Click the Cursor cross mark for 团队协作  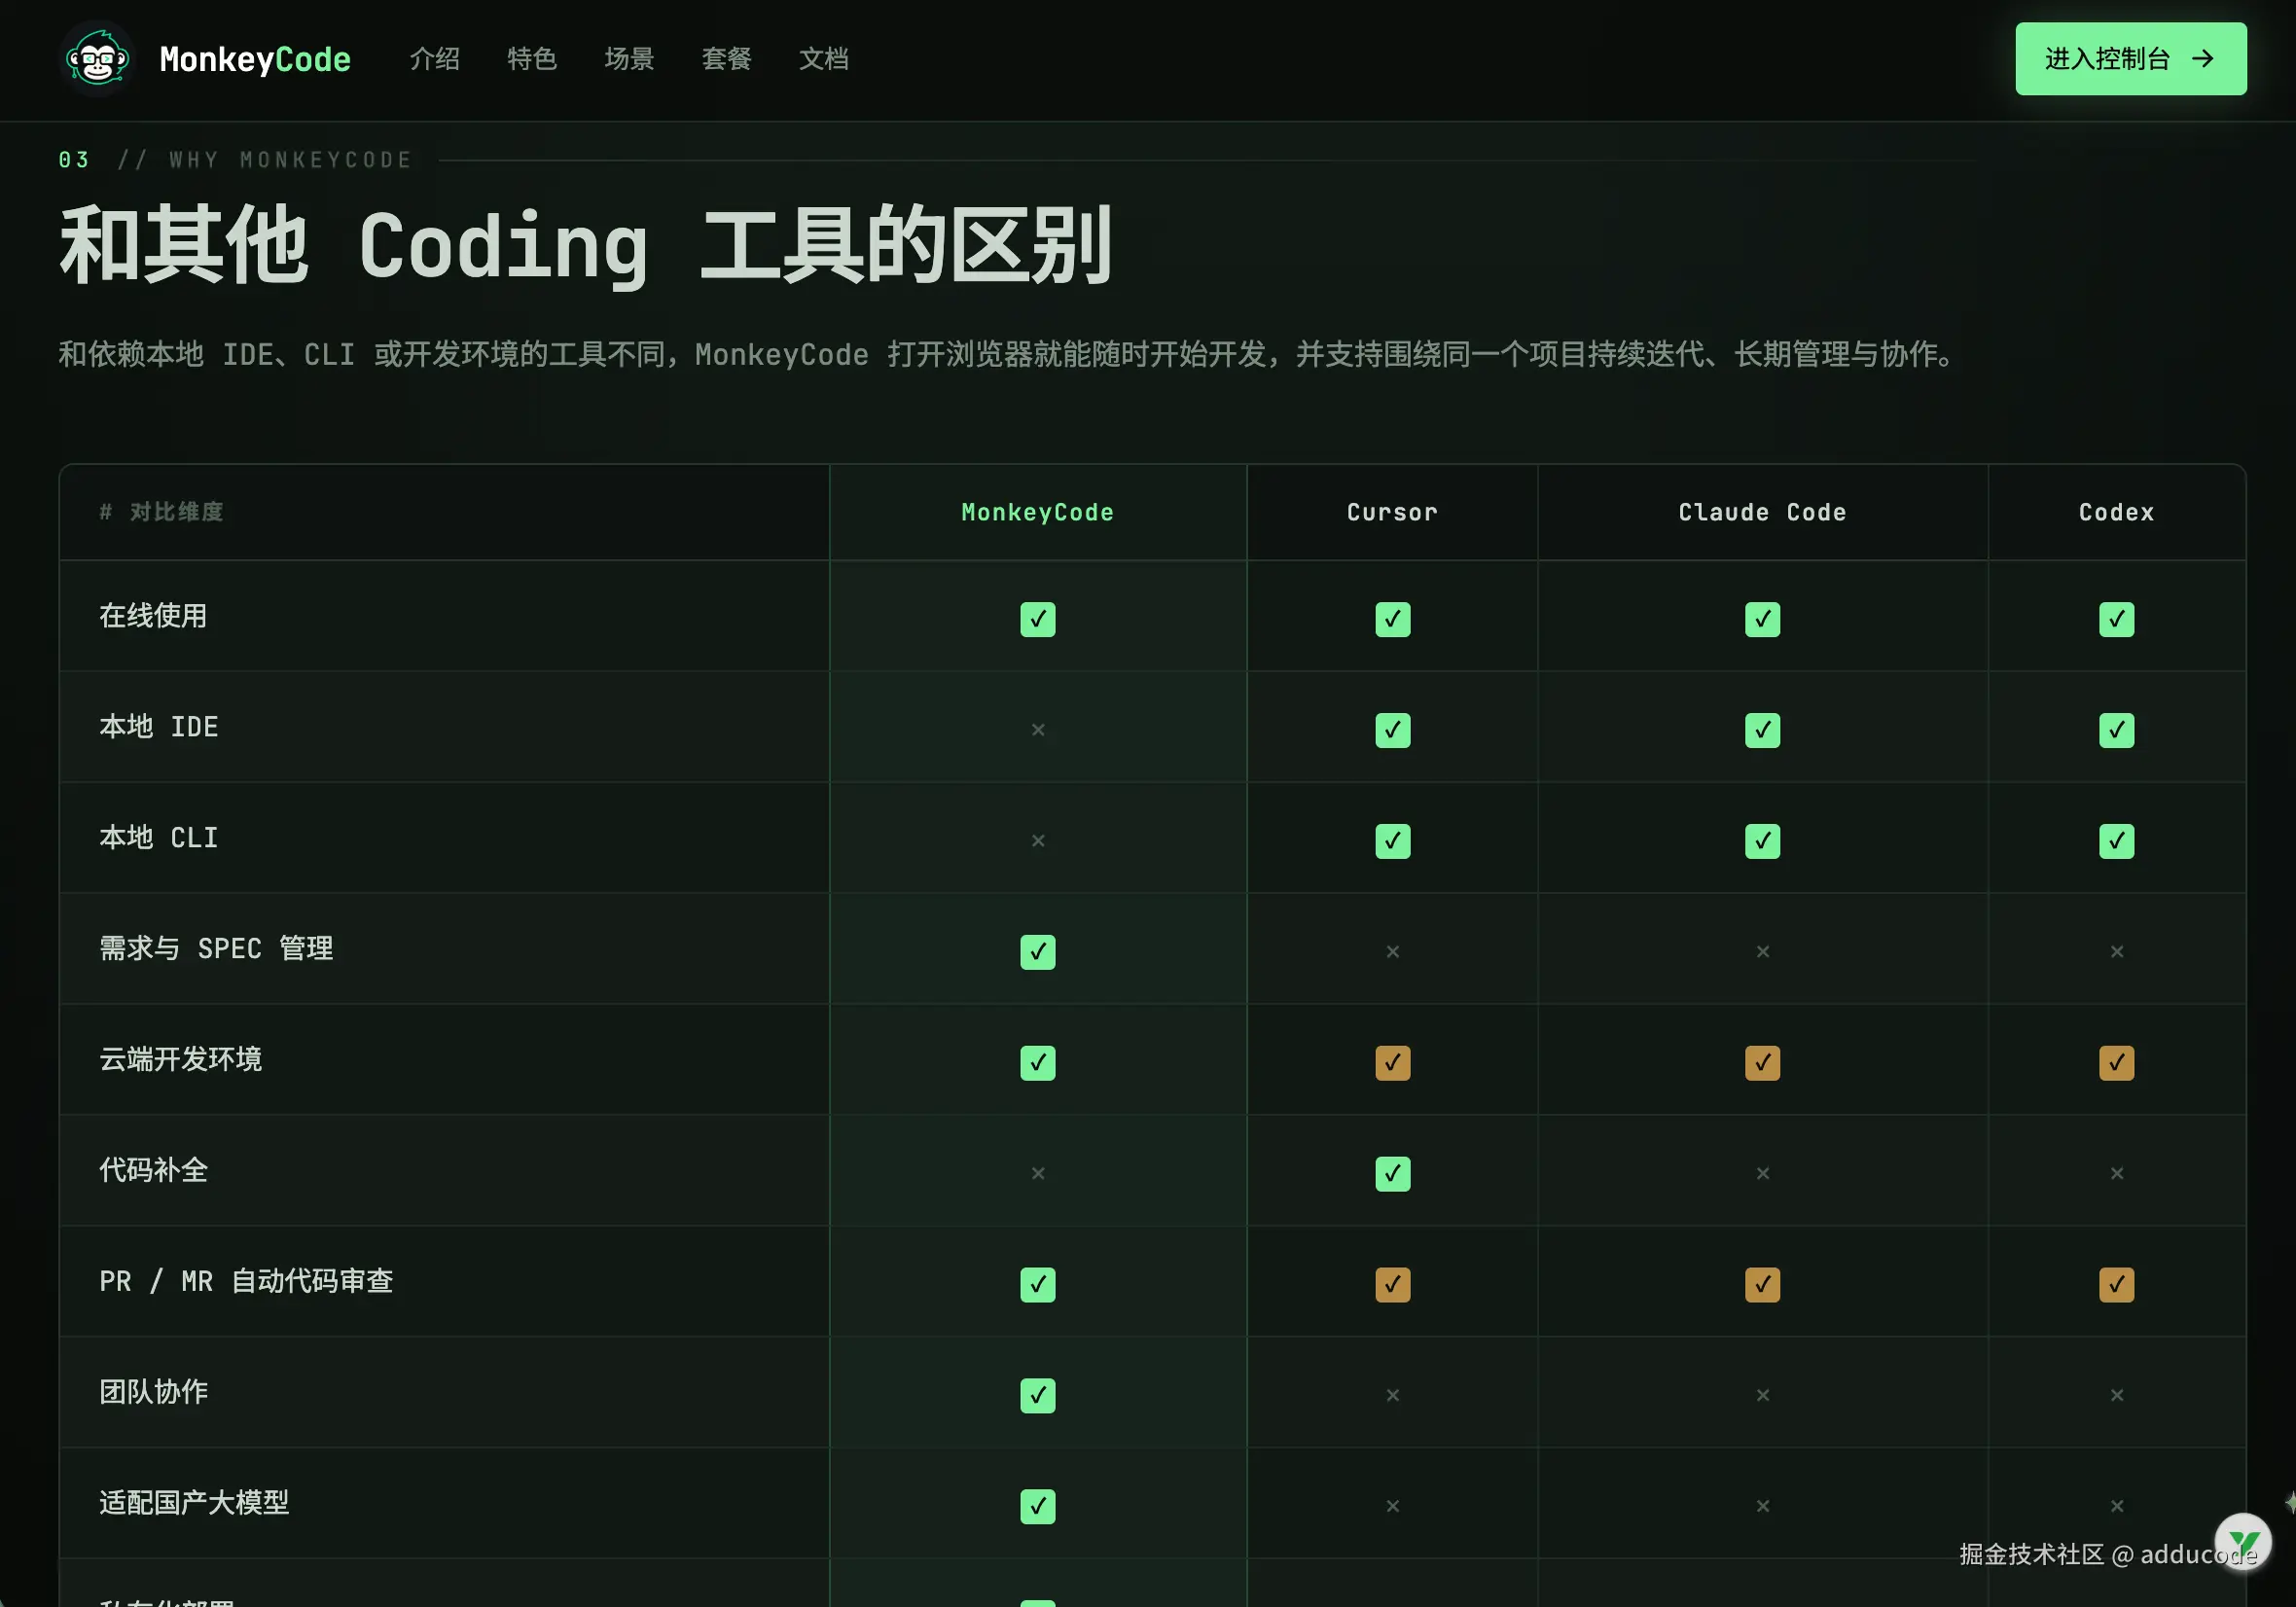pos(1392,1396)
